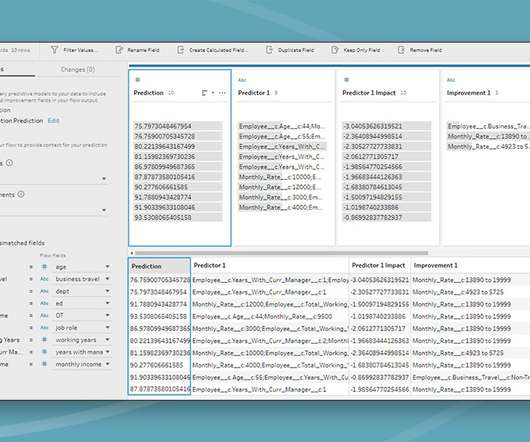Open the working years field dropdown
This screenshot has width=530, height=442.
coord(107,340)
